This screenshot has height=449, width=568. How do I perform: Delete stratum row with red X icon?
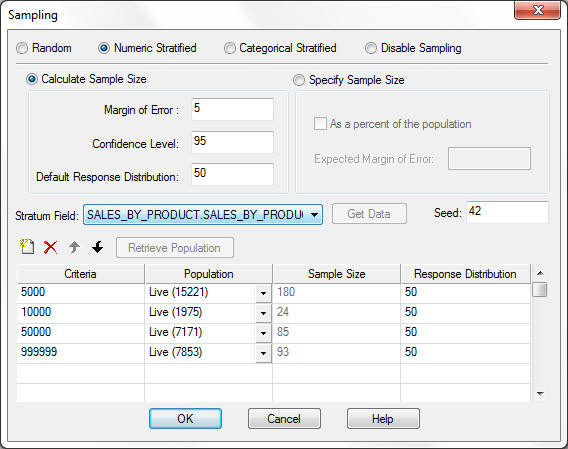pyautogui.click(x=50, y=248)
